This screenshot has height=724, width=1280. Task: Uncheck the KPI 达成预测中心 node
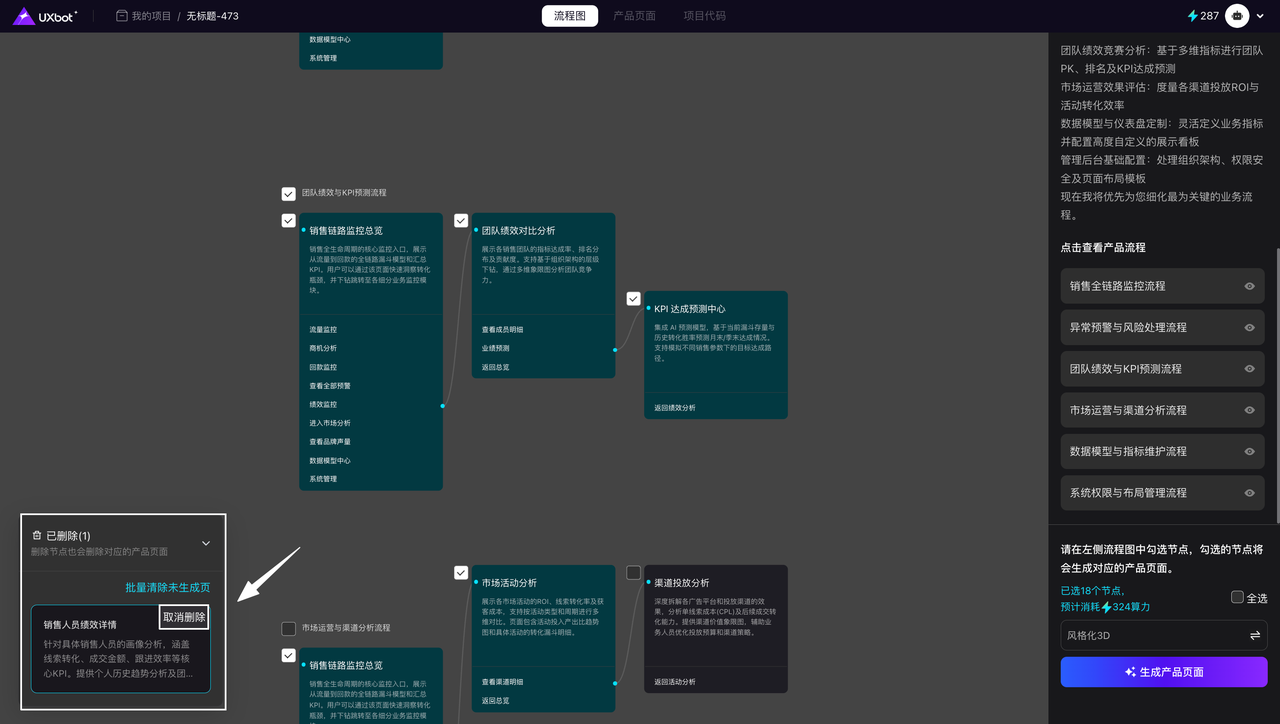tap(633, 299)
